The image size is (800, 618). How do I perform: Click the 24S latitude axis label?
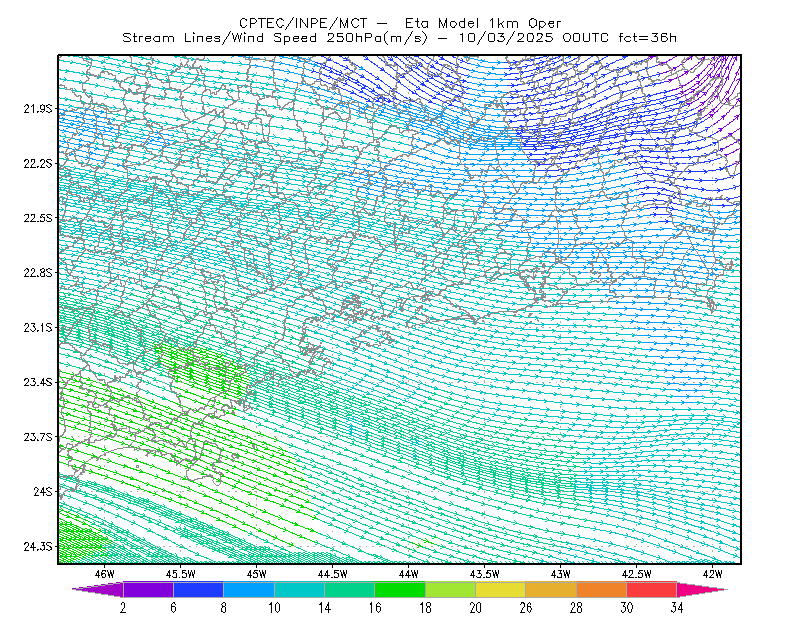tap(43, 491)
